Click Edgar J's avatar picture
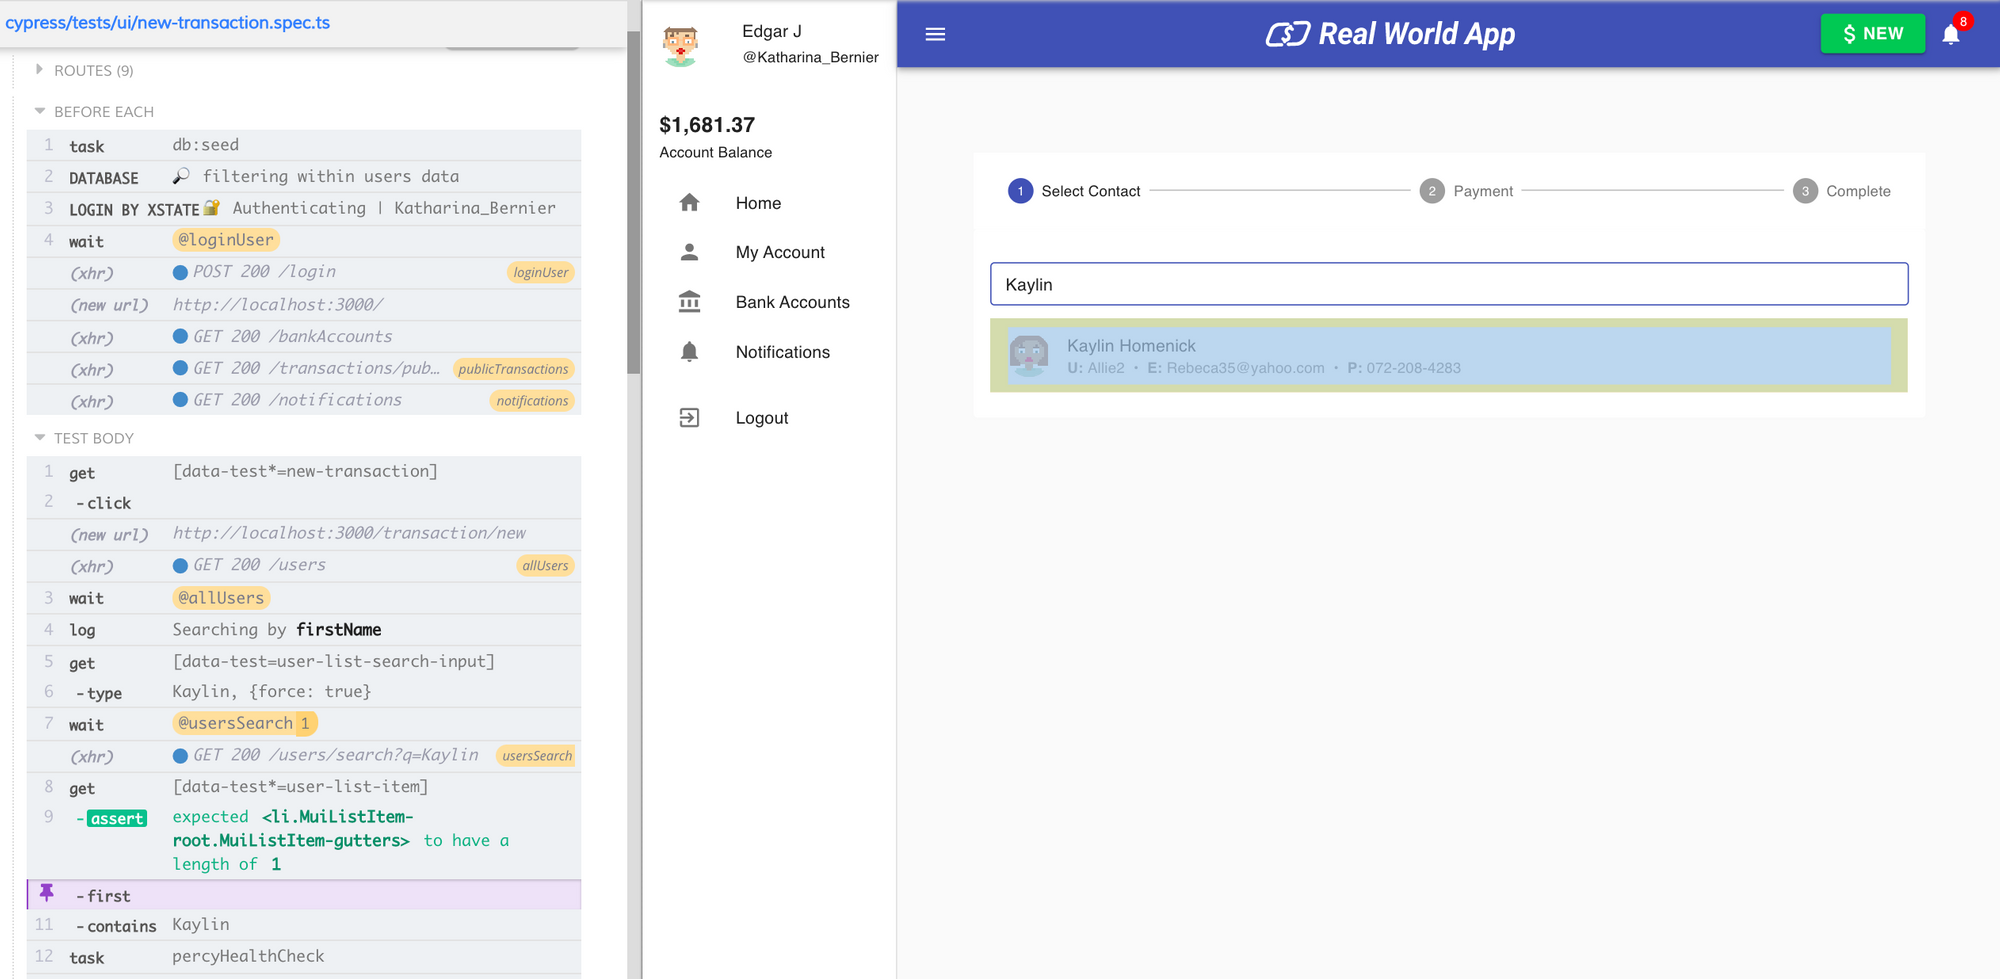 click(x=680, y=45)
